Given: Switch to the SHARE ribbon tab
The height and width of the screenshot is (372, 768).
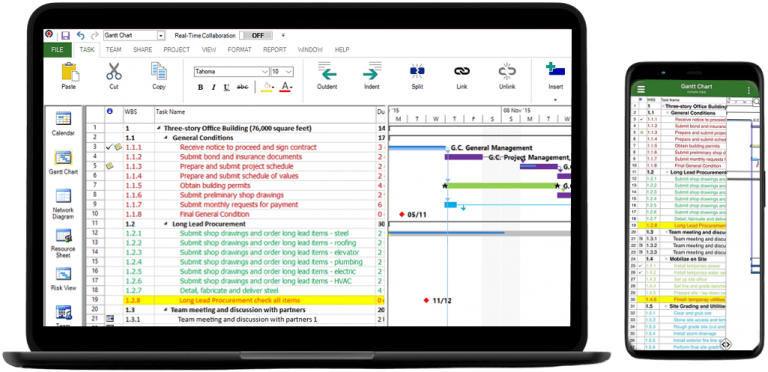Looking at the screenshot, I should (143, 50).
